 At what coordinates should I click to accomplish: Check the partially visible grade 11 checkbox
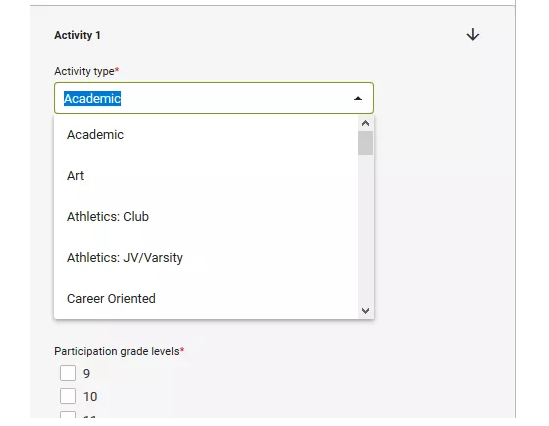click(x=68, y=415)
